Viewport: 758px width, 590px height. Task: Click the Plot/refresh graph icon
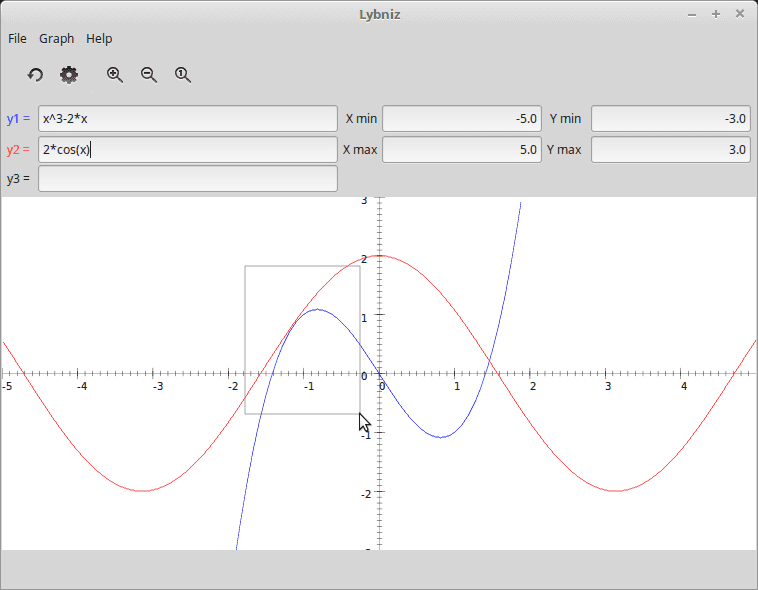(x=35, y=75)
